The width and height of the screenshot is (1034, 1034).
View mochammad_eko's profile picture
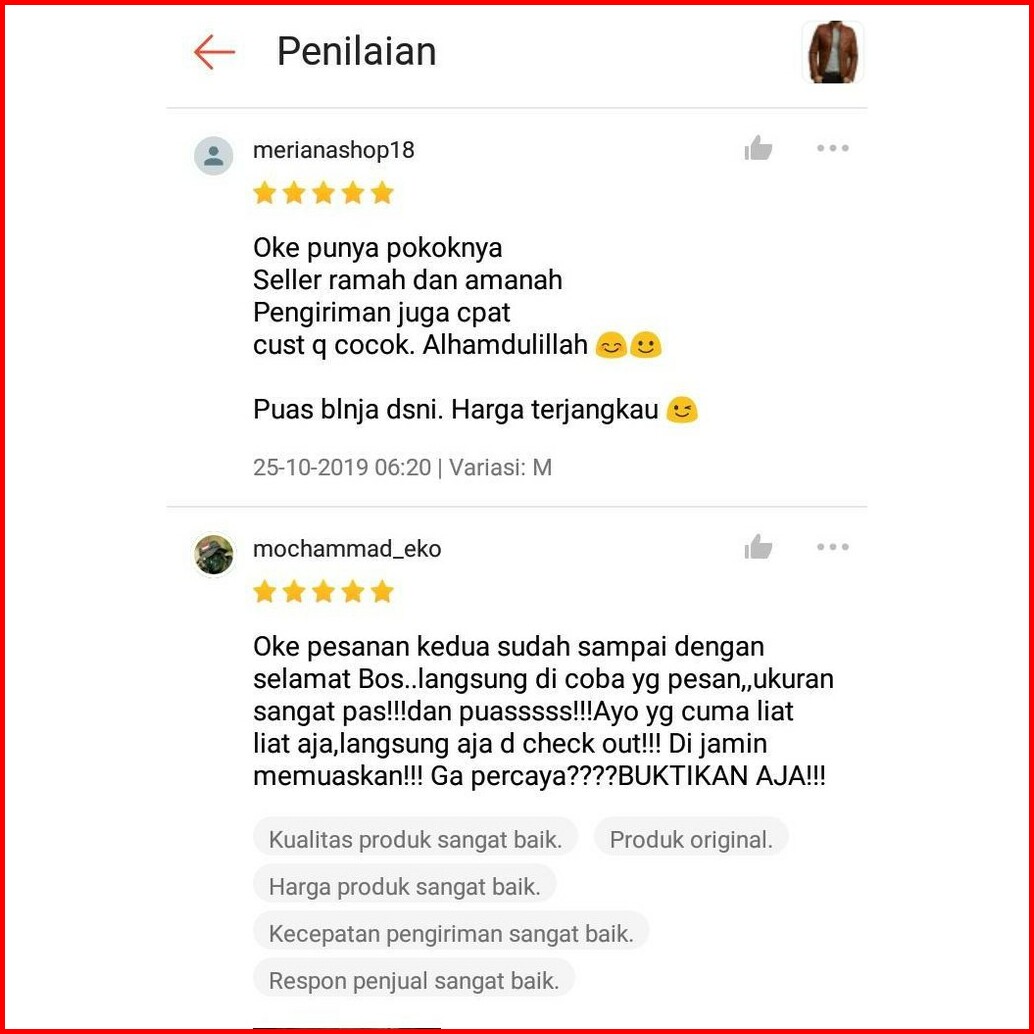214,555
